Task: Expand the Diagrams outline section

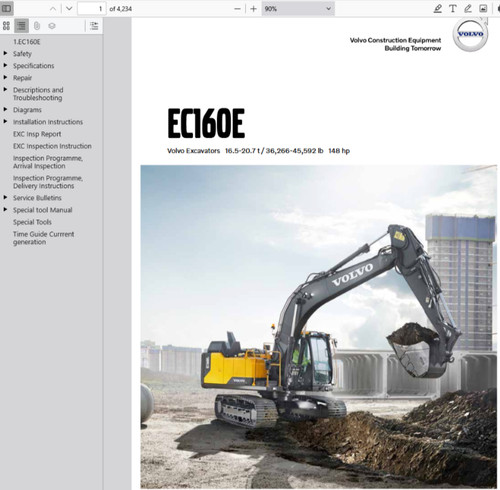Action: point(5,109)
